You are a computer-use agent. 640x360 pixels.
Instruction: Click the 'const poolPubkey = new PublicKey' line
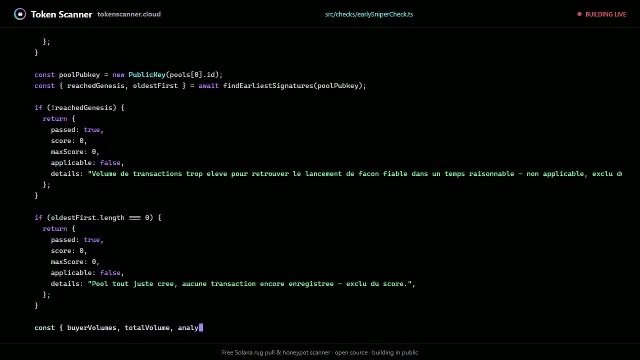pos(129,75)
